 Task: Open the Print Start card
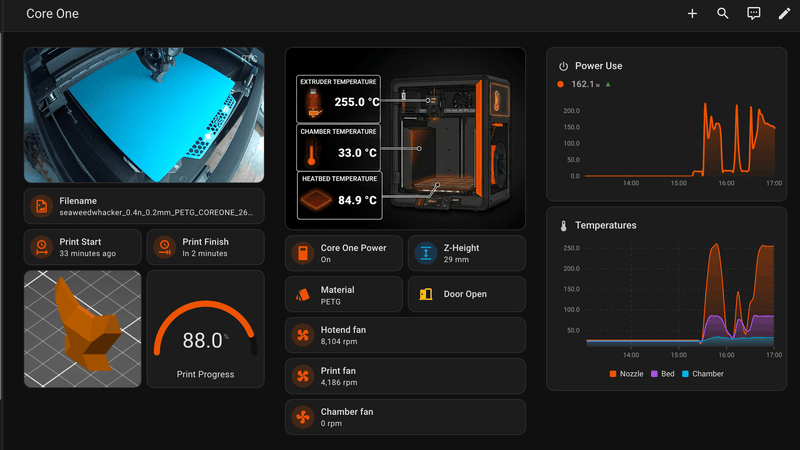[x=83, y=247]
